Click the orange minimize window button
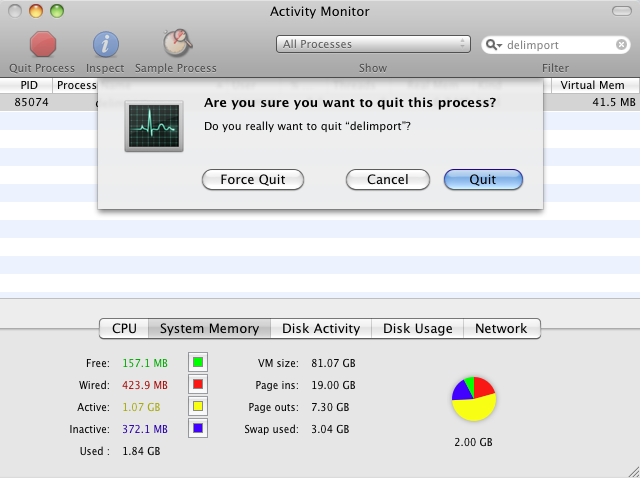The height and width of the screenshot is (478, 640). click(x=36, y=11)
